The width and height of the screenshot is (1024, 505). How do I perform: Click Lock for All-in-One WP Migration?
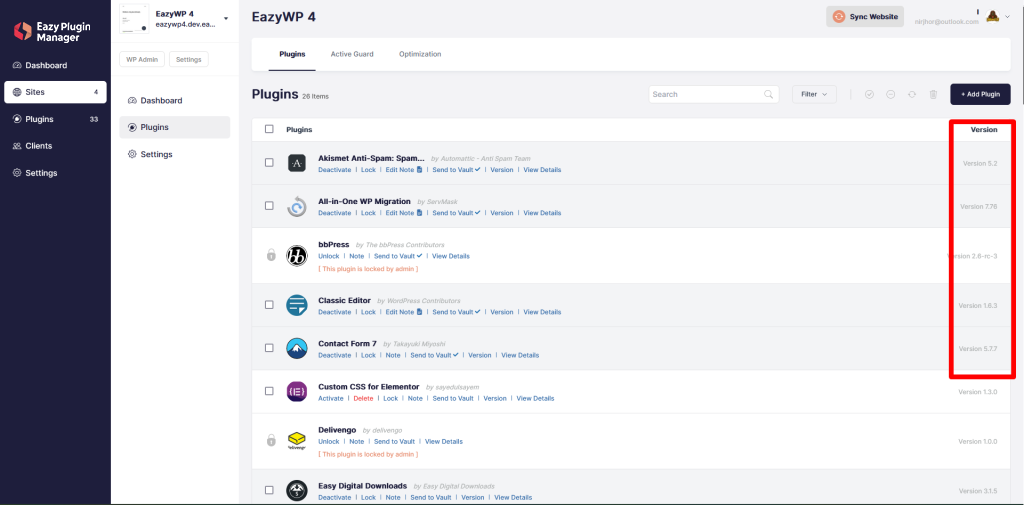coord(368,213)
